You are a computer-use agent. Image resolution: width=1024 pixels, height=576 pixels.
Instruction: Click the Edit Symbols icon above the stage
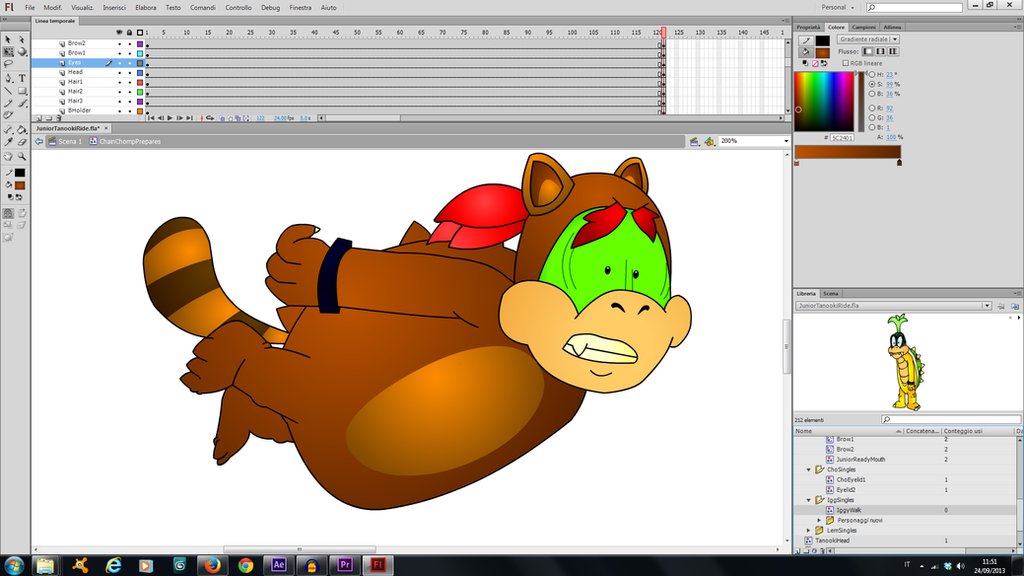coord(709,141)
